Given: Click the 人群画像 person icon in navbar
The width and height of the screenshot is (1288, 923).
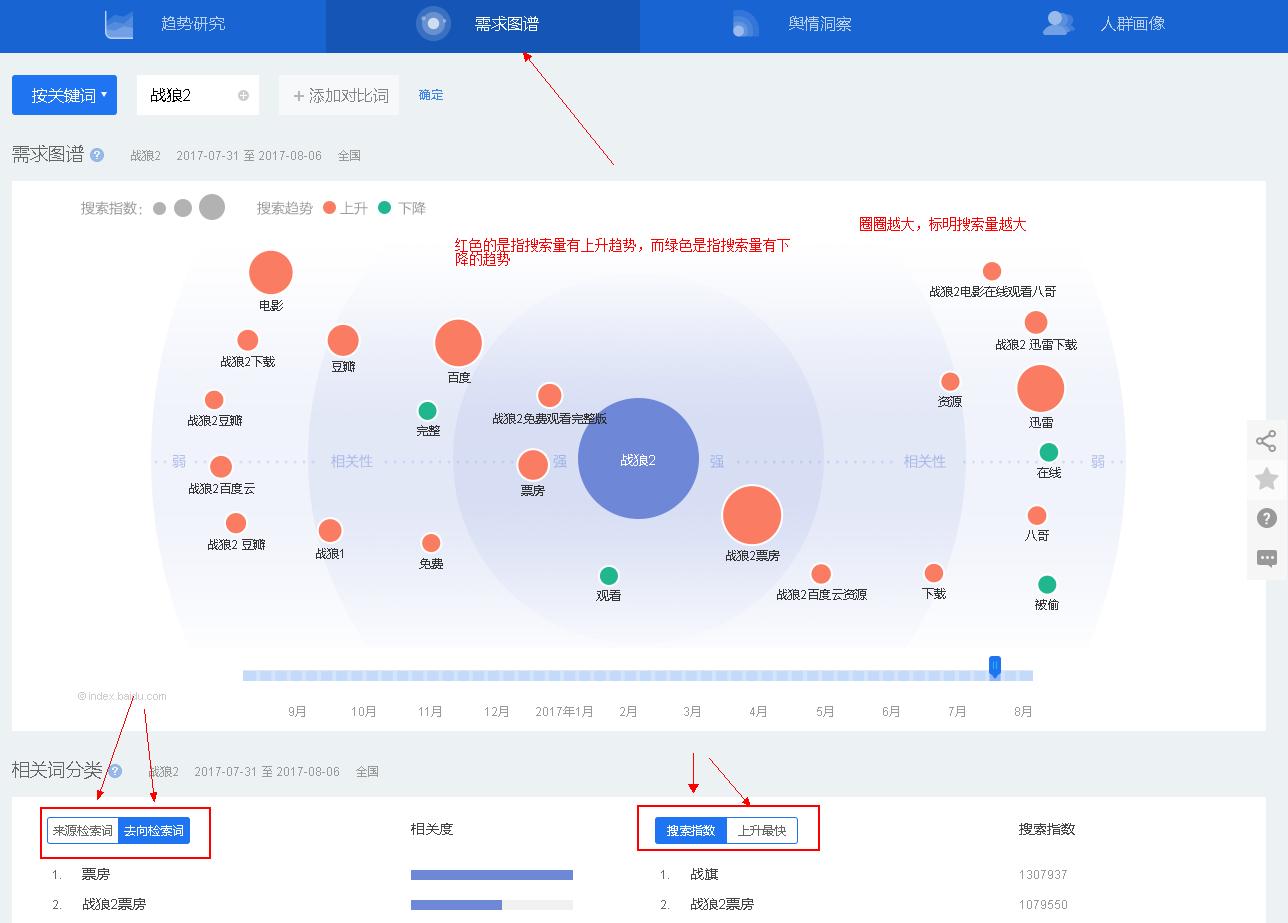Looking at the screenshot, I should coord(1058,22).
